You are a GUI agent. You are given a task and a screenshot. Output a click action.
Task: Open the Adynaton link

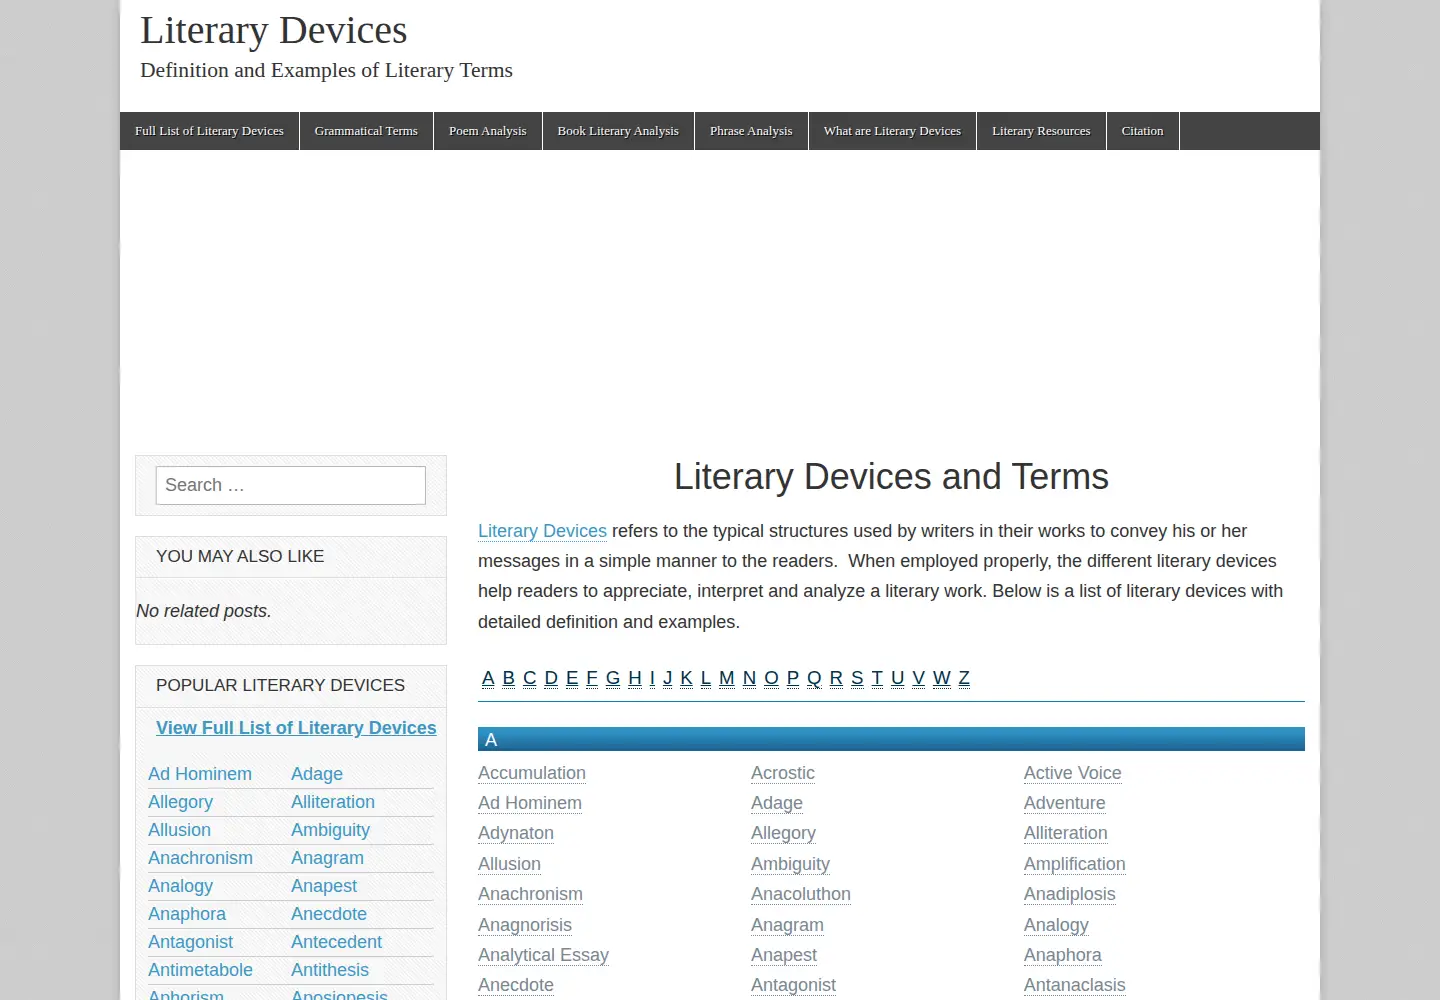pyautogui.click(x=516, y=833)
